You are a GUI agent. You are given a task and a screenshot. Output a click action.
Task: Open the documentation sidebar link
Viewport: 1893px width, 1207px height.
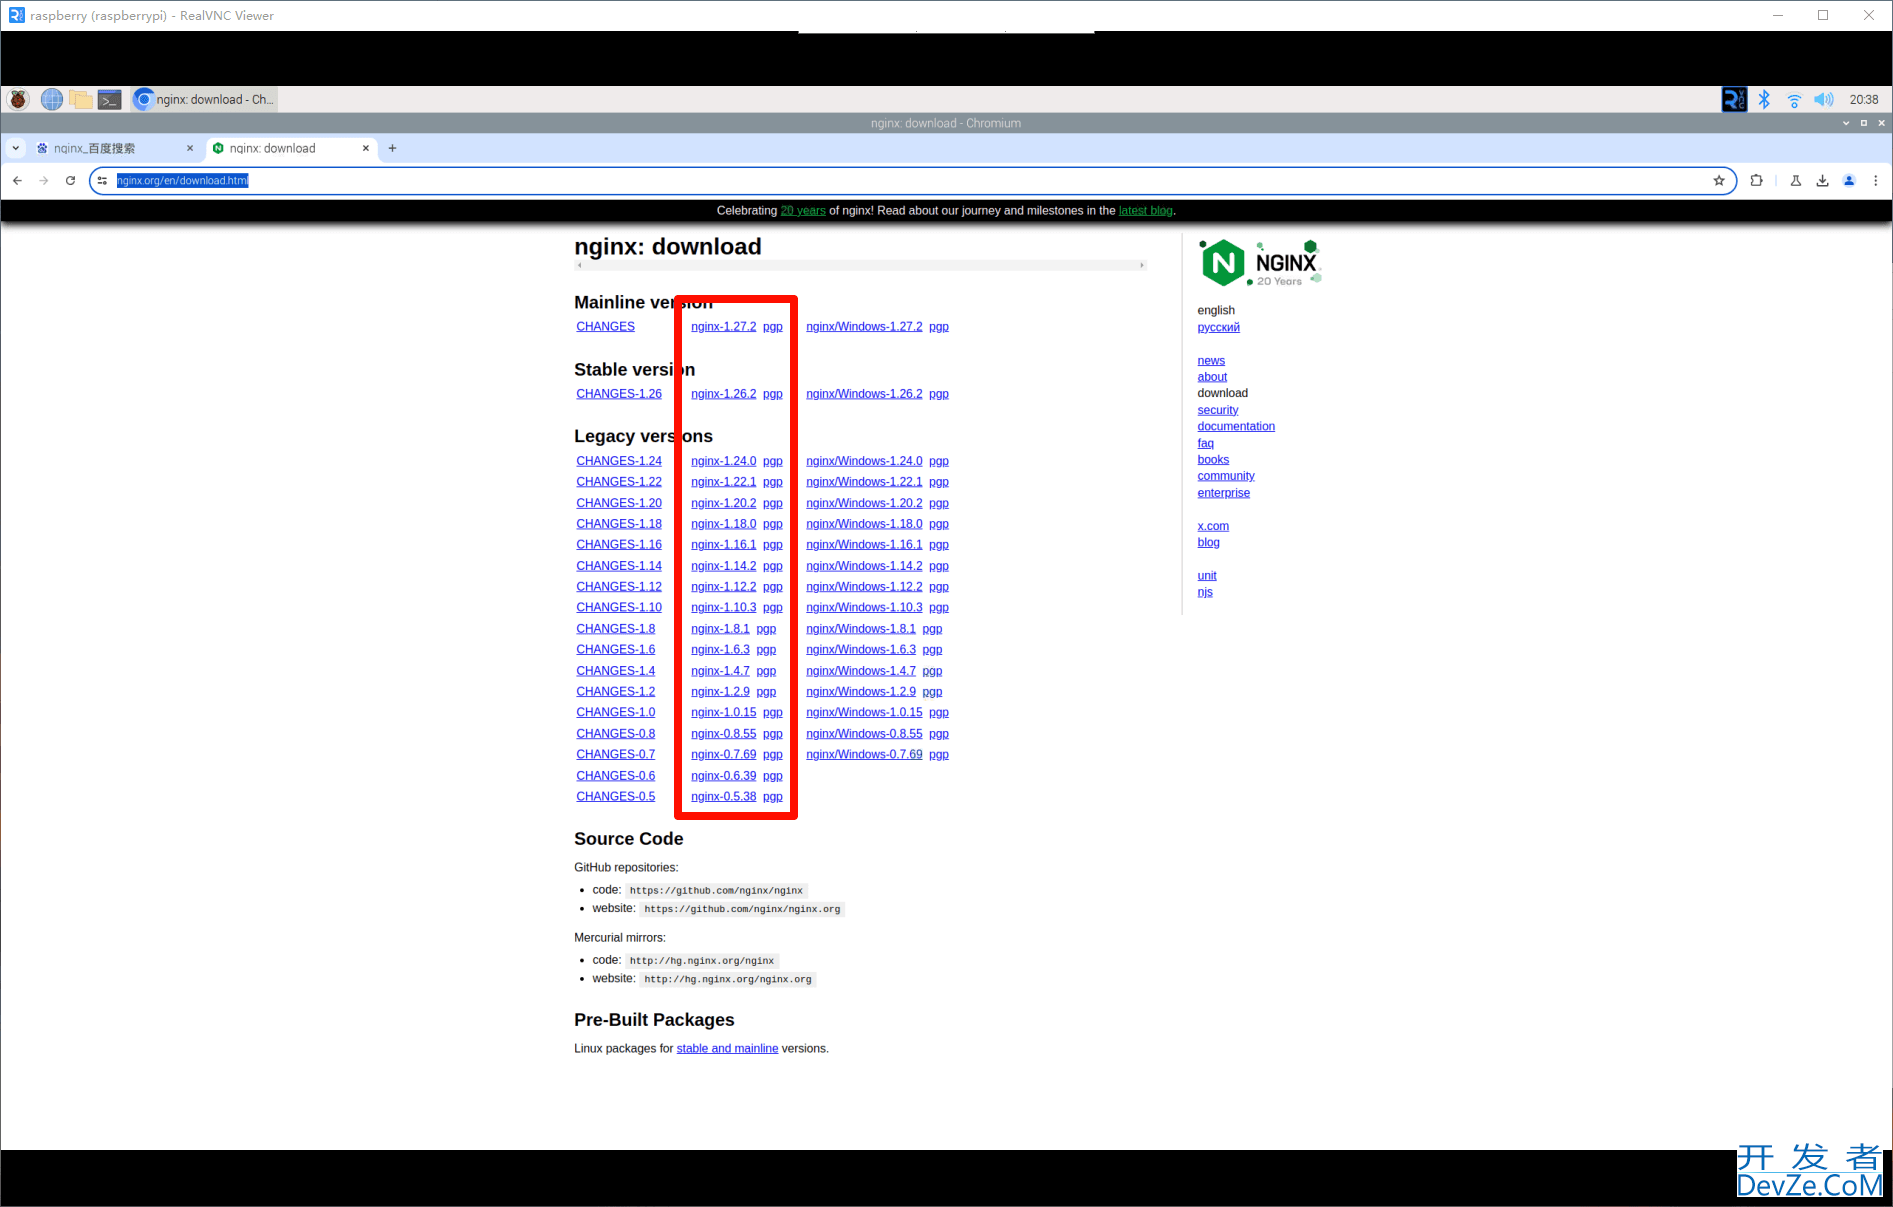coord(1236,427)
